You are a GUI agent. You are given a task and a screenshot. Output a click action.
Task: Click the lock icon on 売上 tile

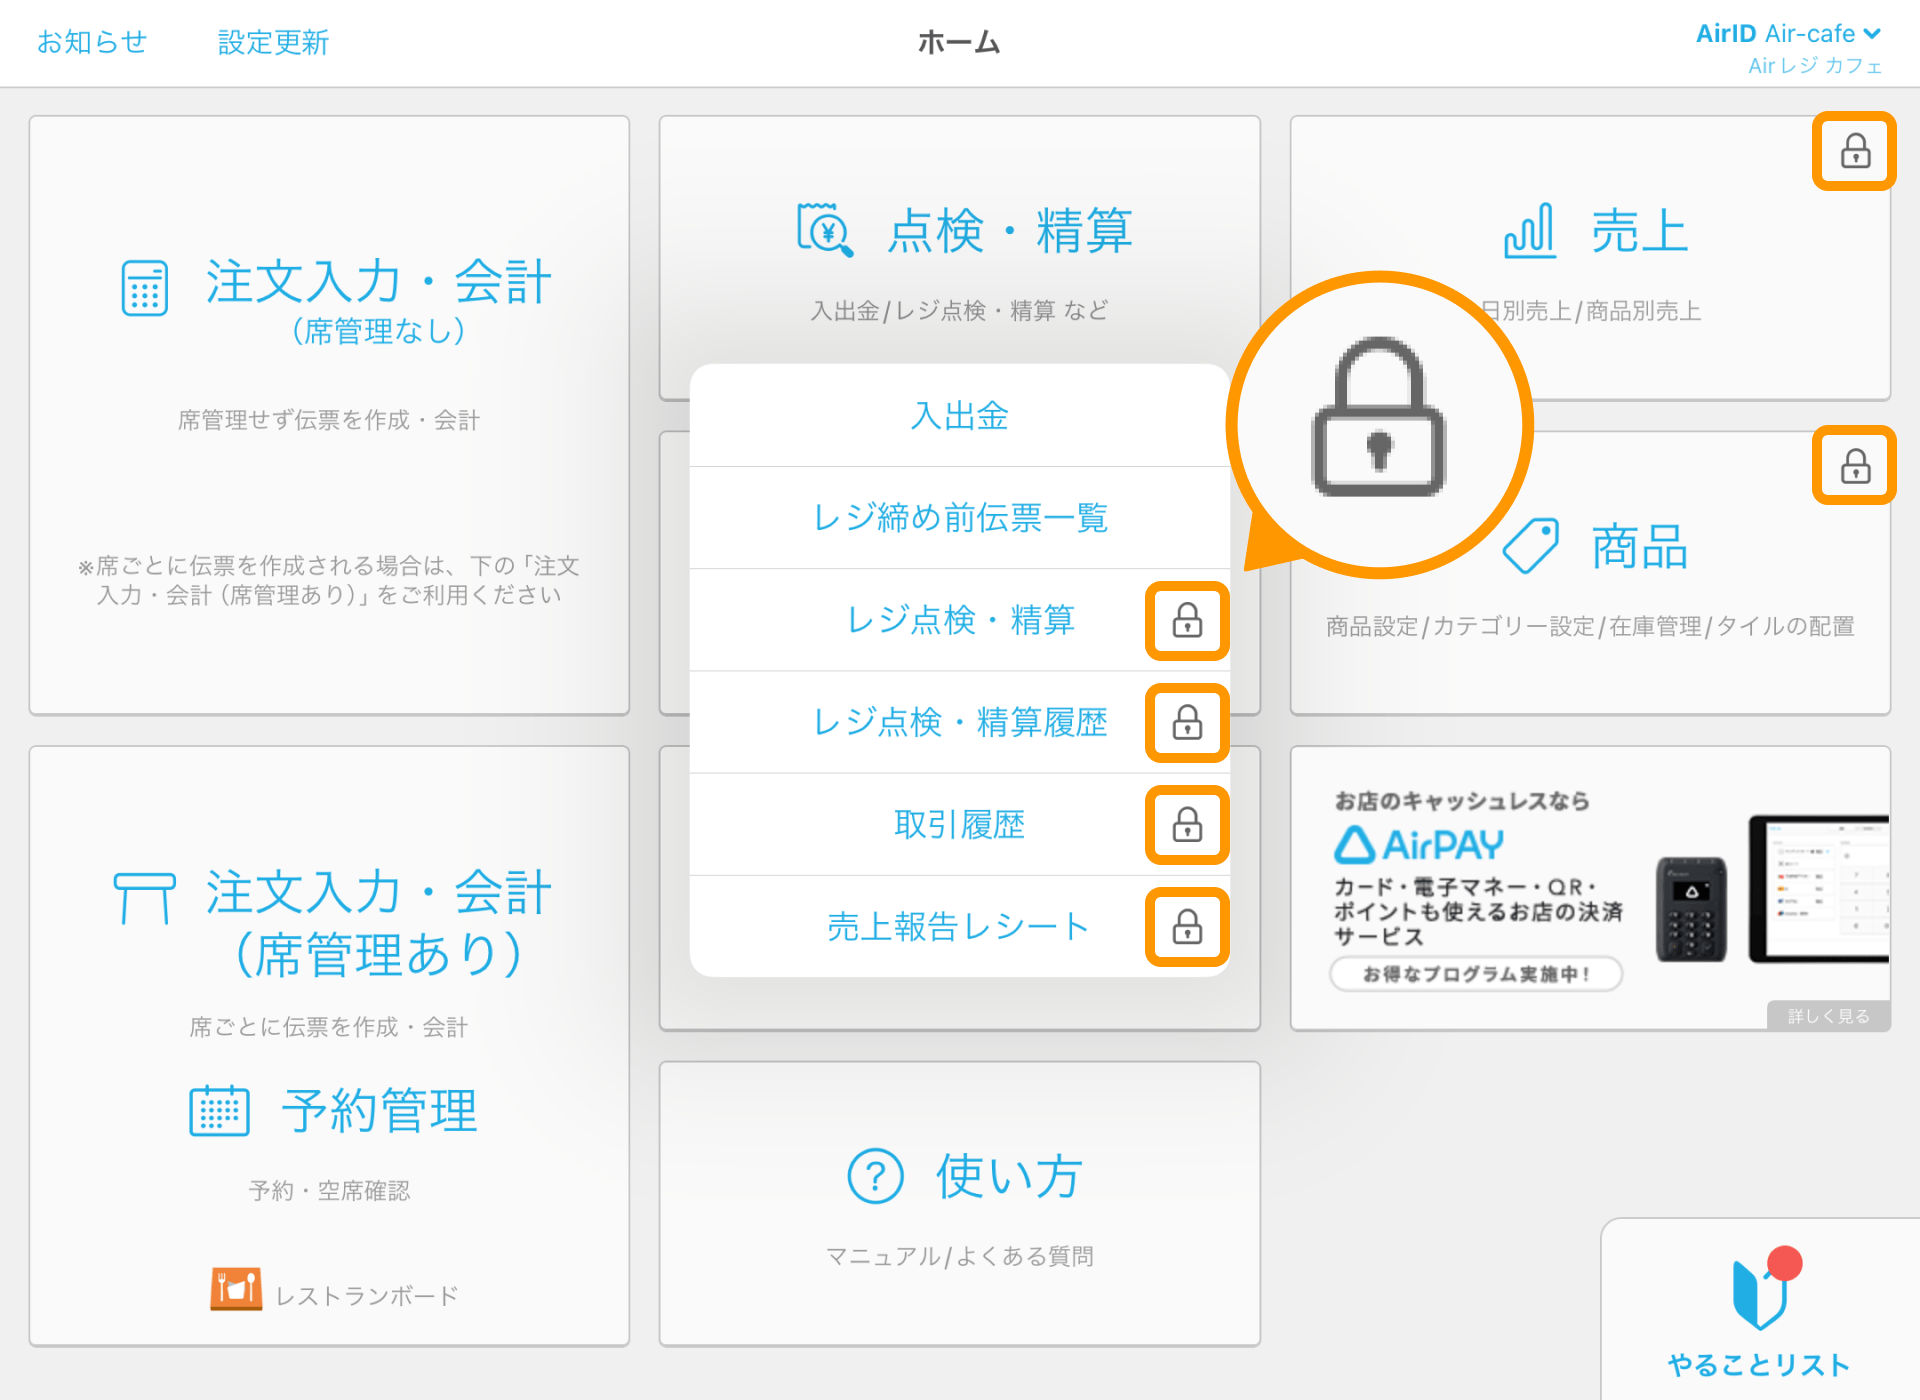point(1855,151)
